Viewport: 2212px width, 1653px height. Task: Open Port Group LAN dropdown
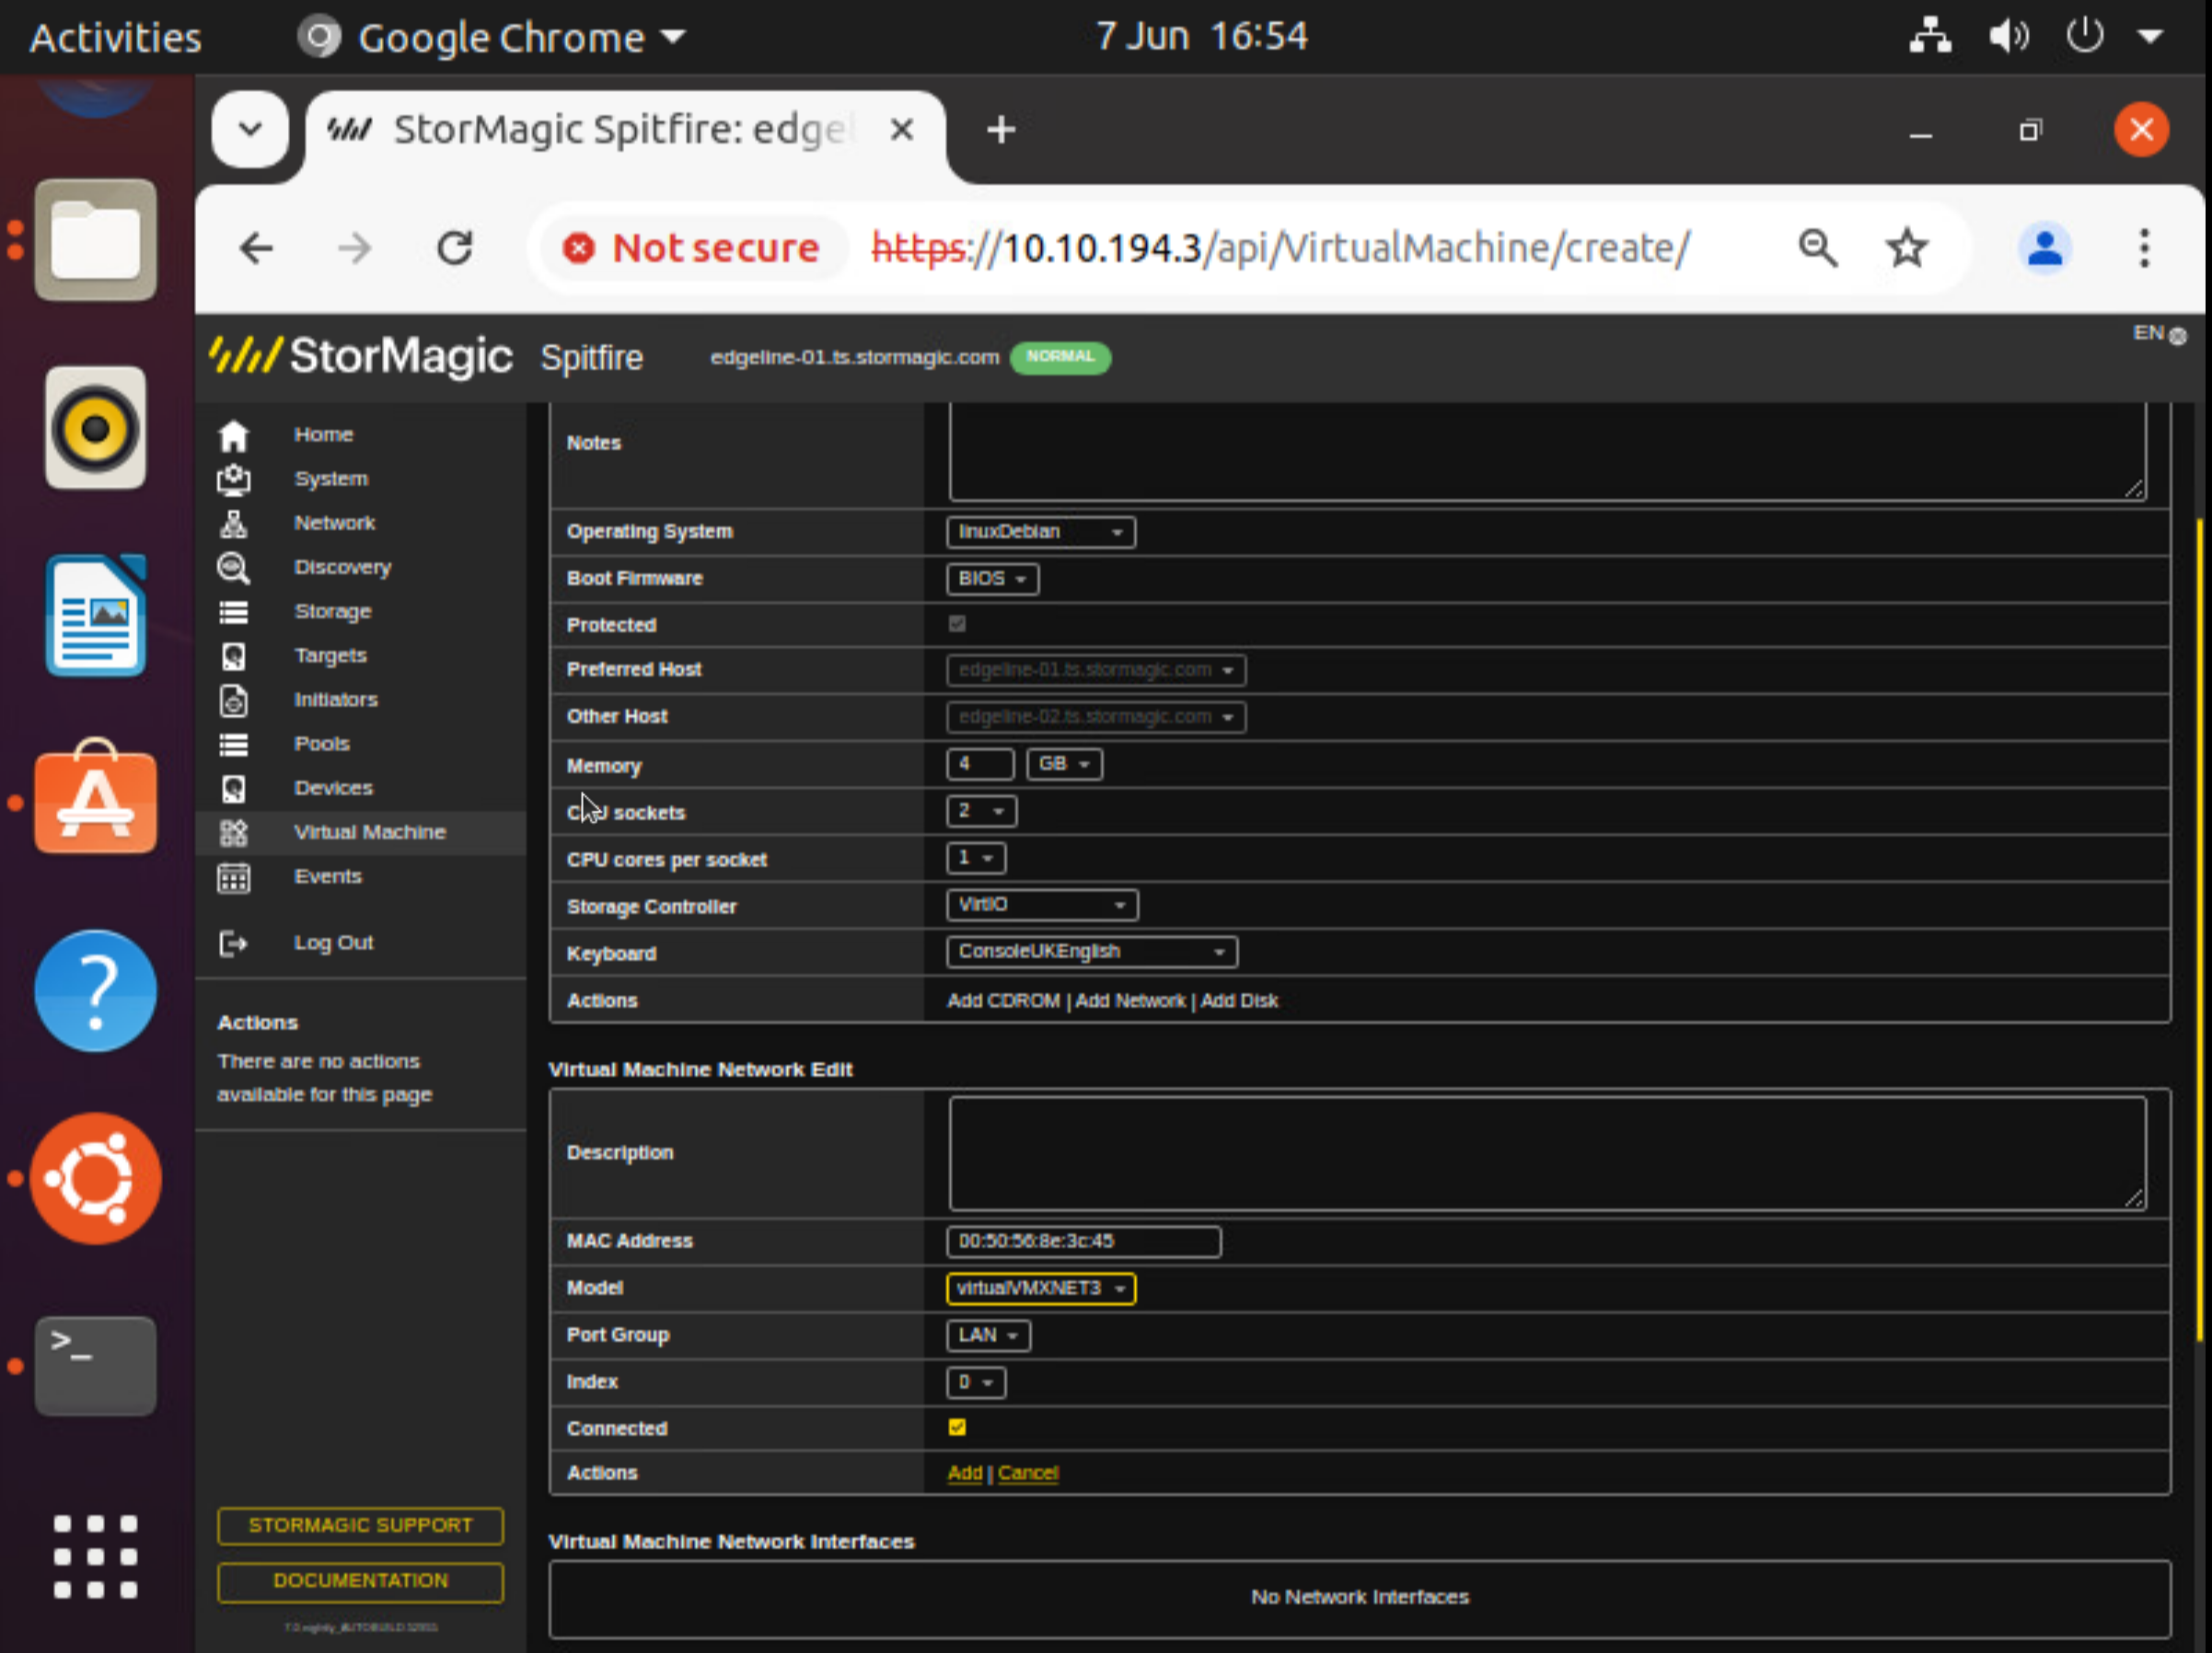click(988, 1335)
